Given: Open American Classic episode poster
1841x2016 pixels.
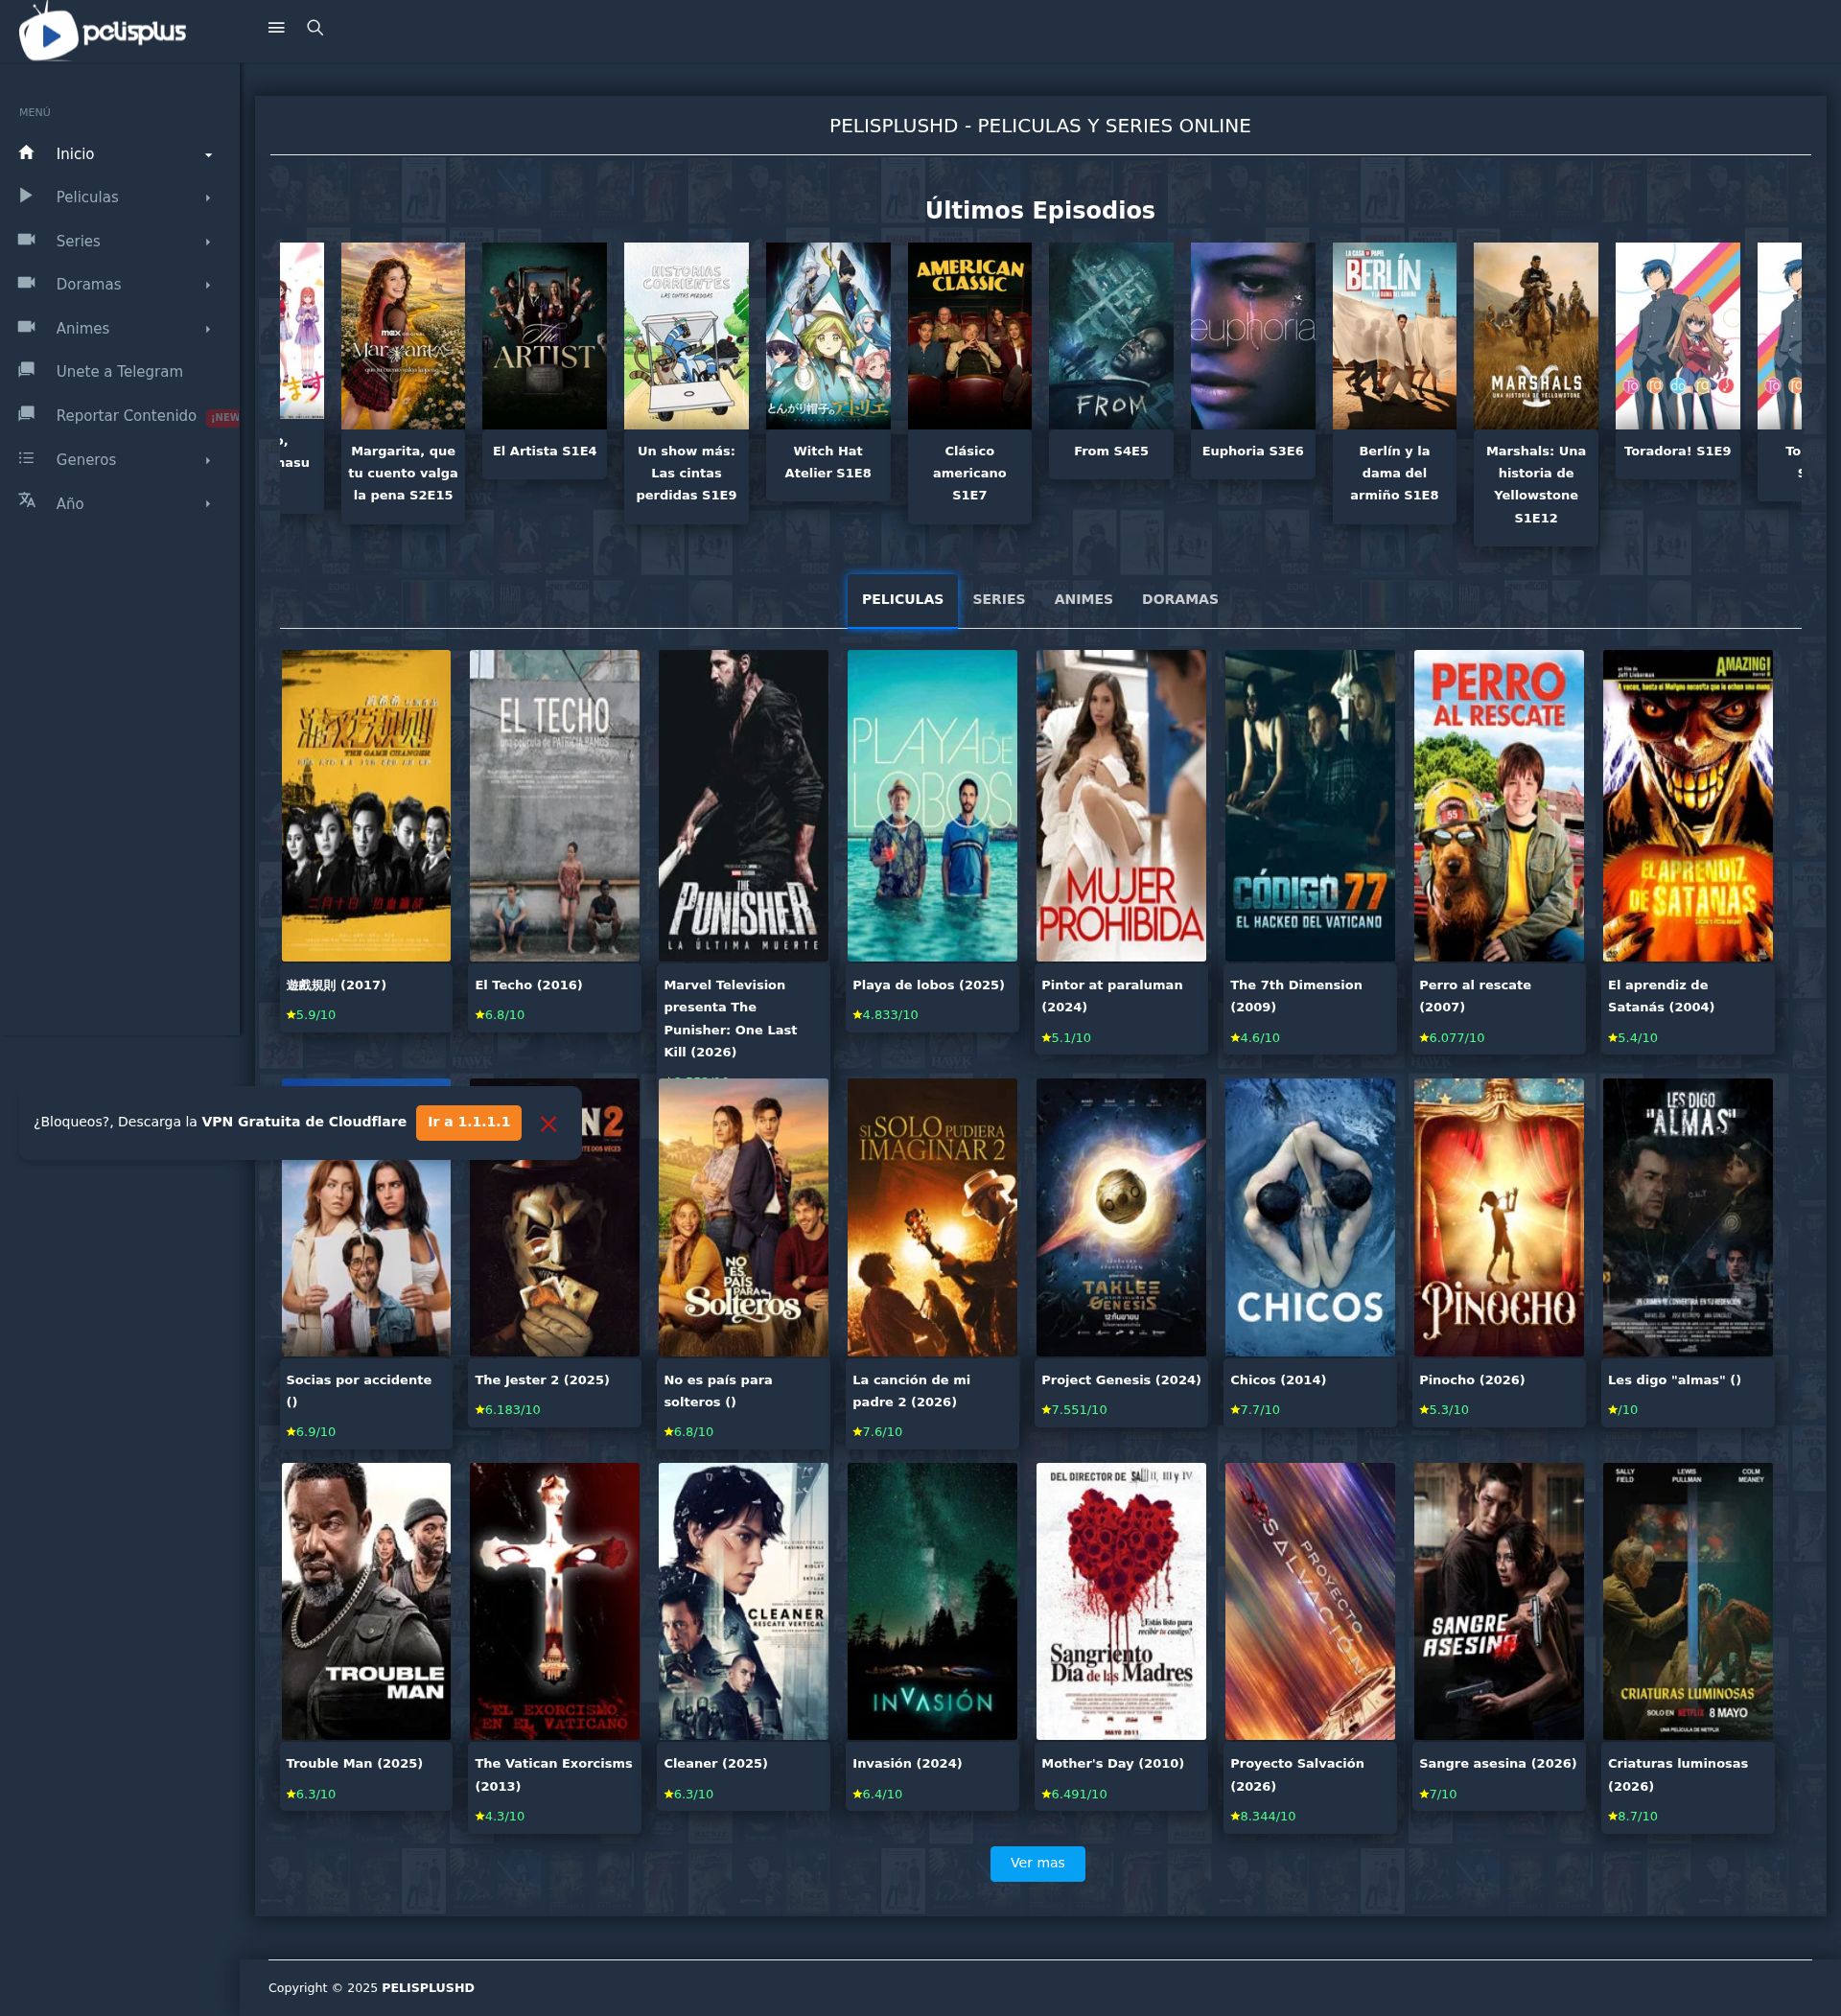Looking at the screenshot, I should tap(969, 336).
